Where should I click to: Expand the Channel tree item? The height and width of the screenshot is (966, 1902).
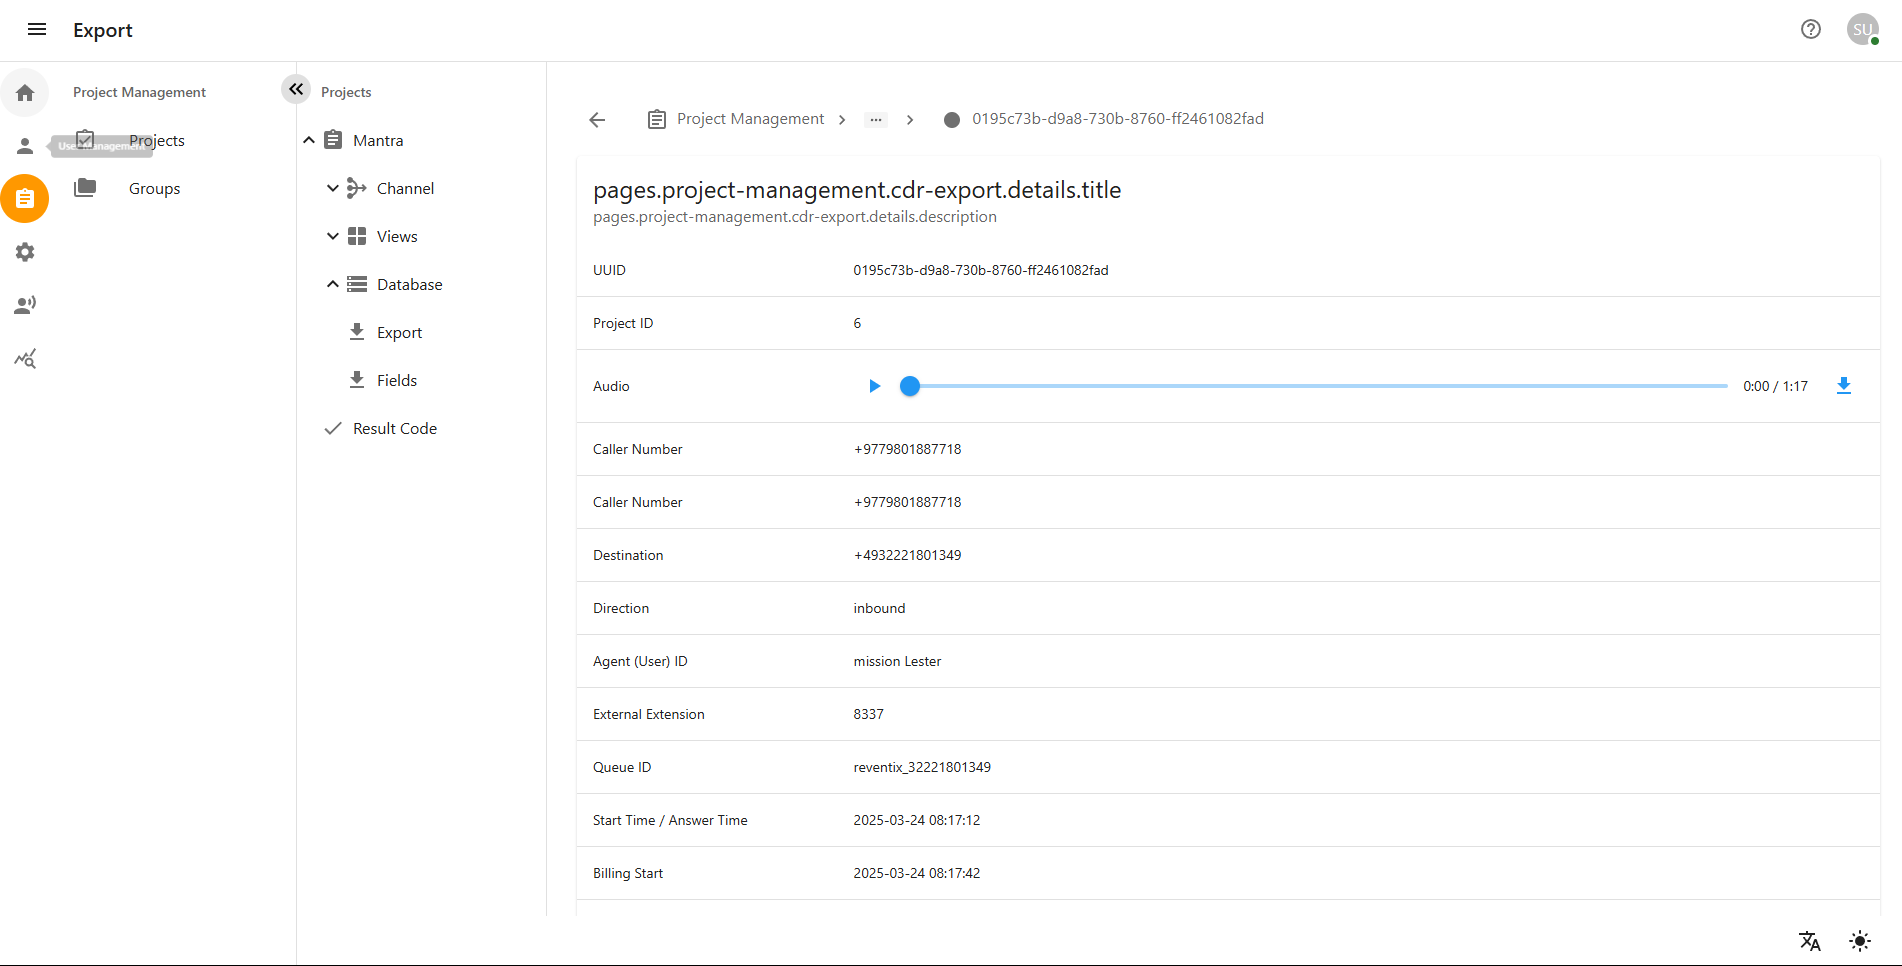pyautogui.click(x=333, y=188)
